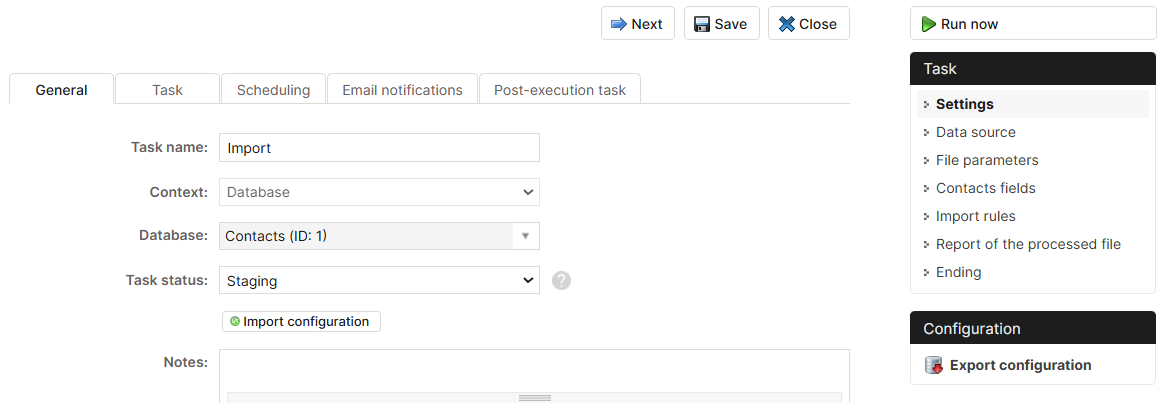
Task: Click the blue X Close icon
Action: point(786,24)
